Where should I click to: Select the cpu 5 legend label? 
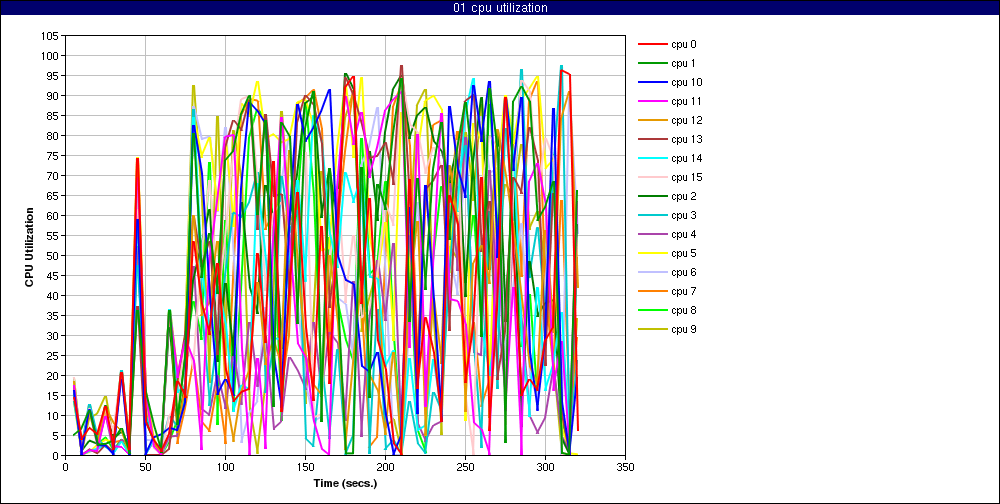tap(683, 253)
